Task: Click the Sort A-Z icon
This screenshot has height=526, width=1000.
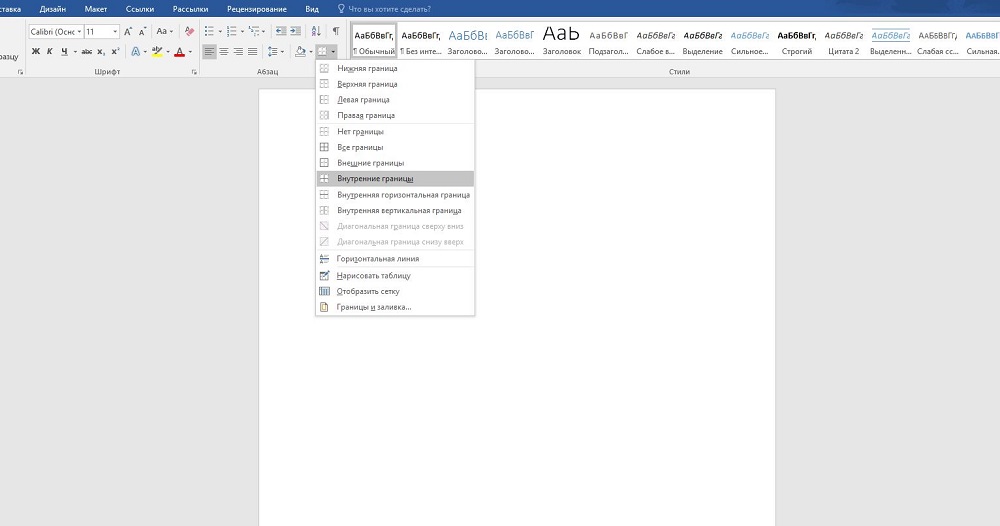Action: [317, 32]
